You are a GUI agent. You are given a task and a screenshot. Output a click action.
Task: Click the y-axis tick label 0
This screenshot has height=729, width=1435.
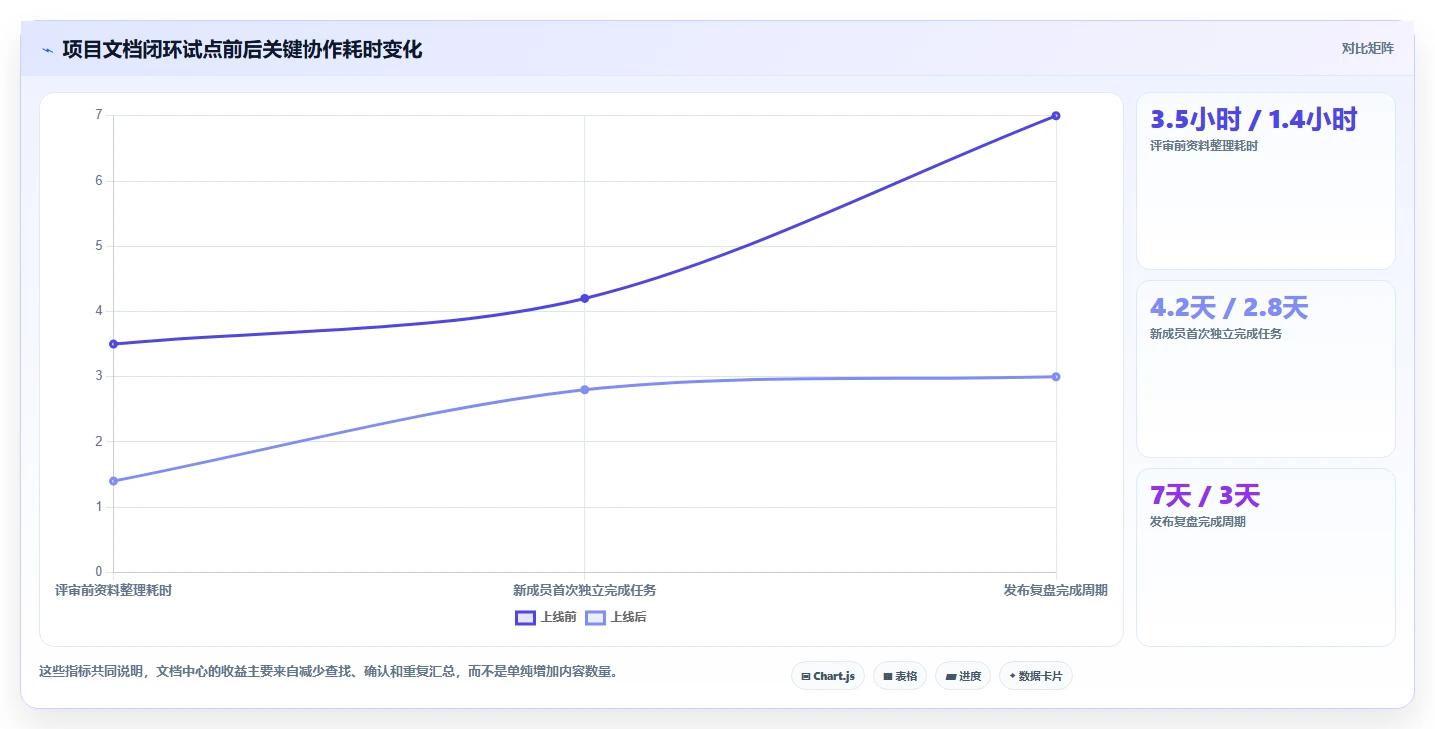coord(99,572)
